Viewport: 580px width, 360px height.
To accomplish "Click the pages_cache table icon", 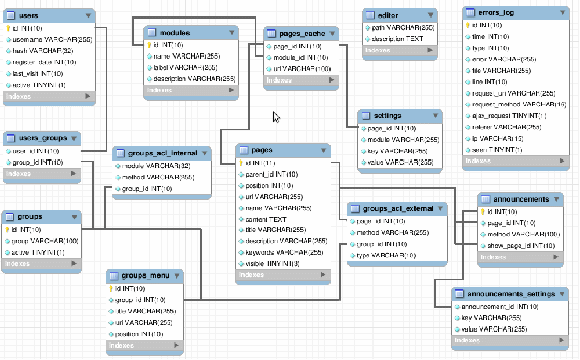I will pyautogui.click(x=271, y=33).
